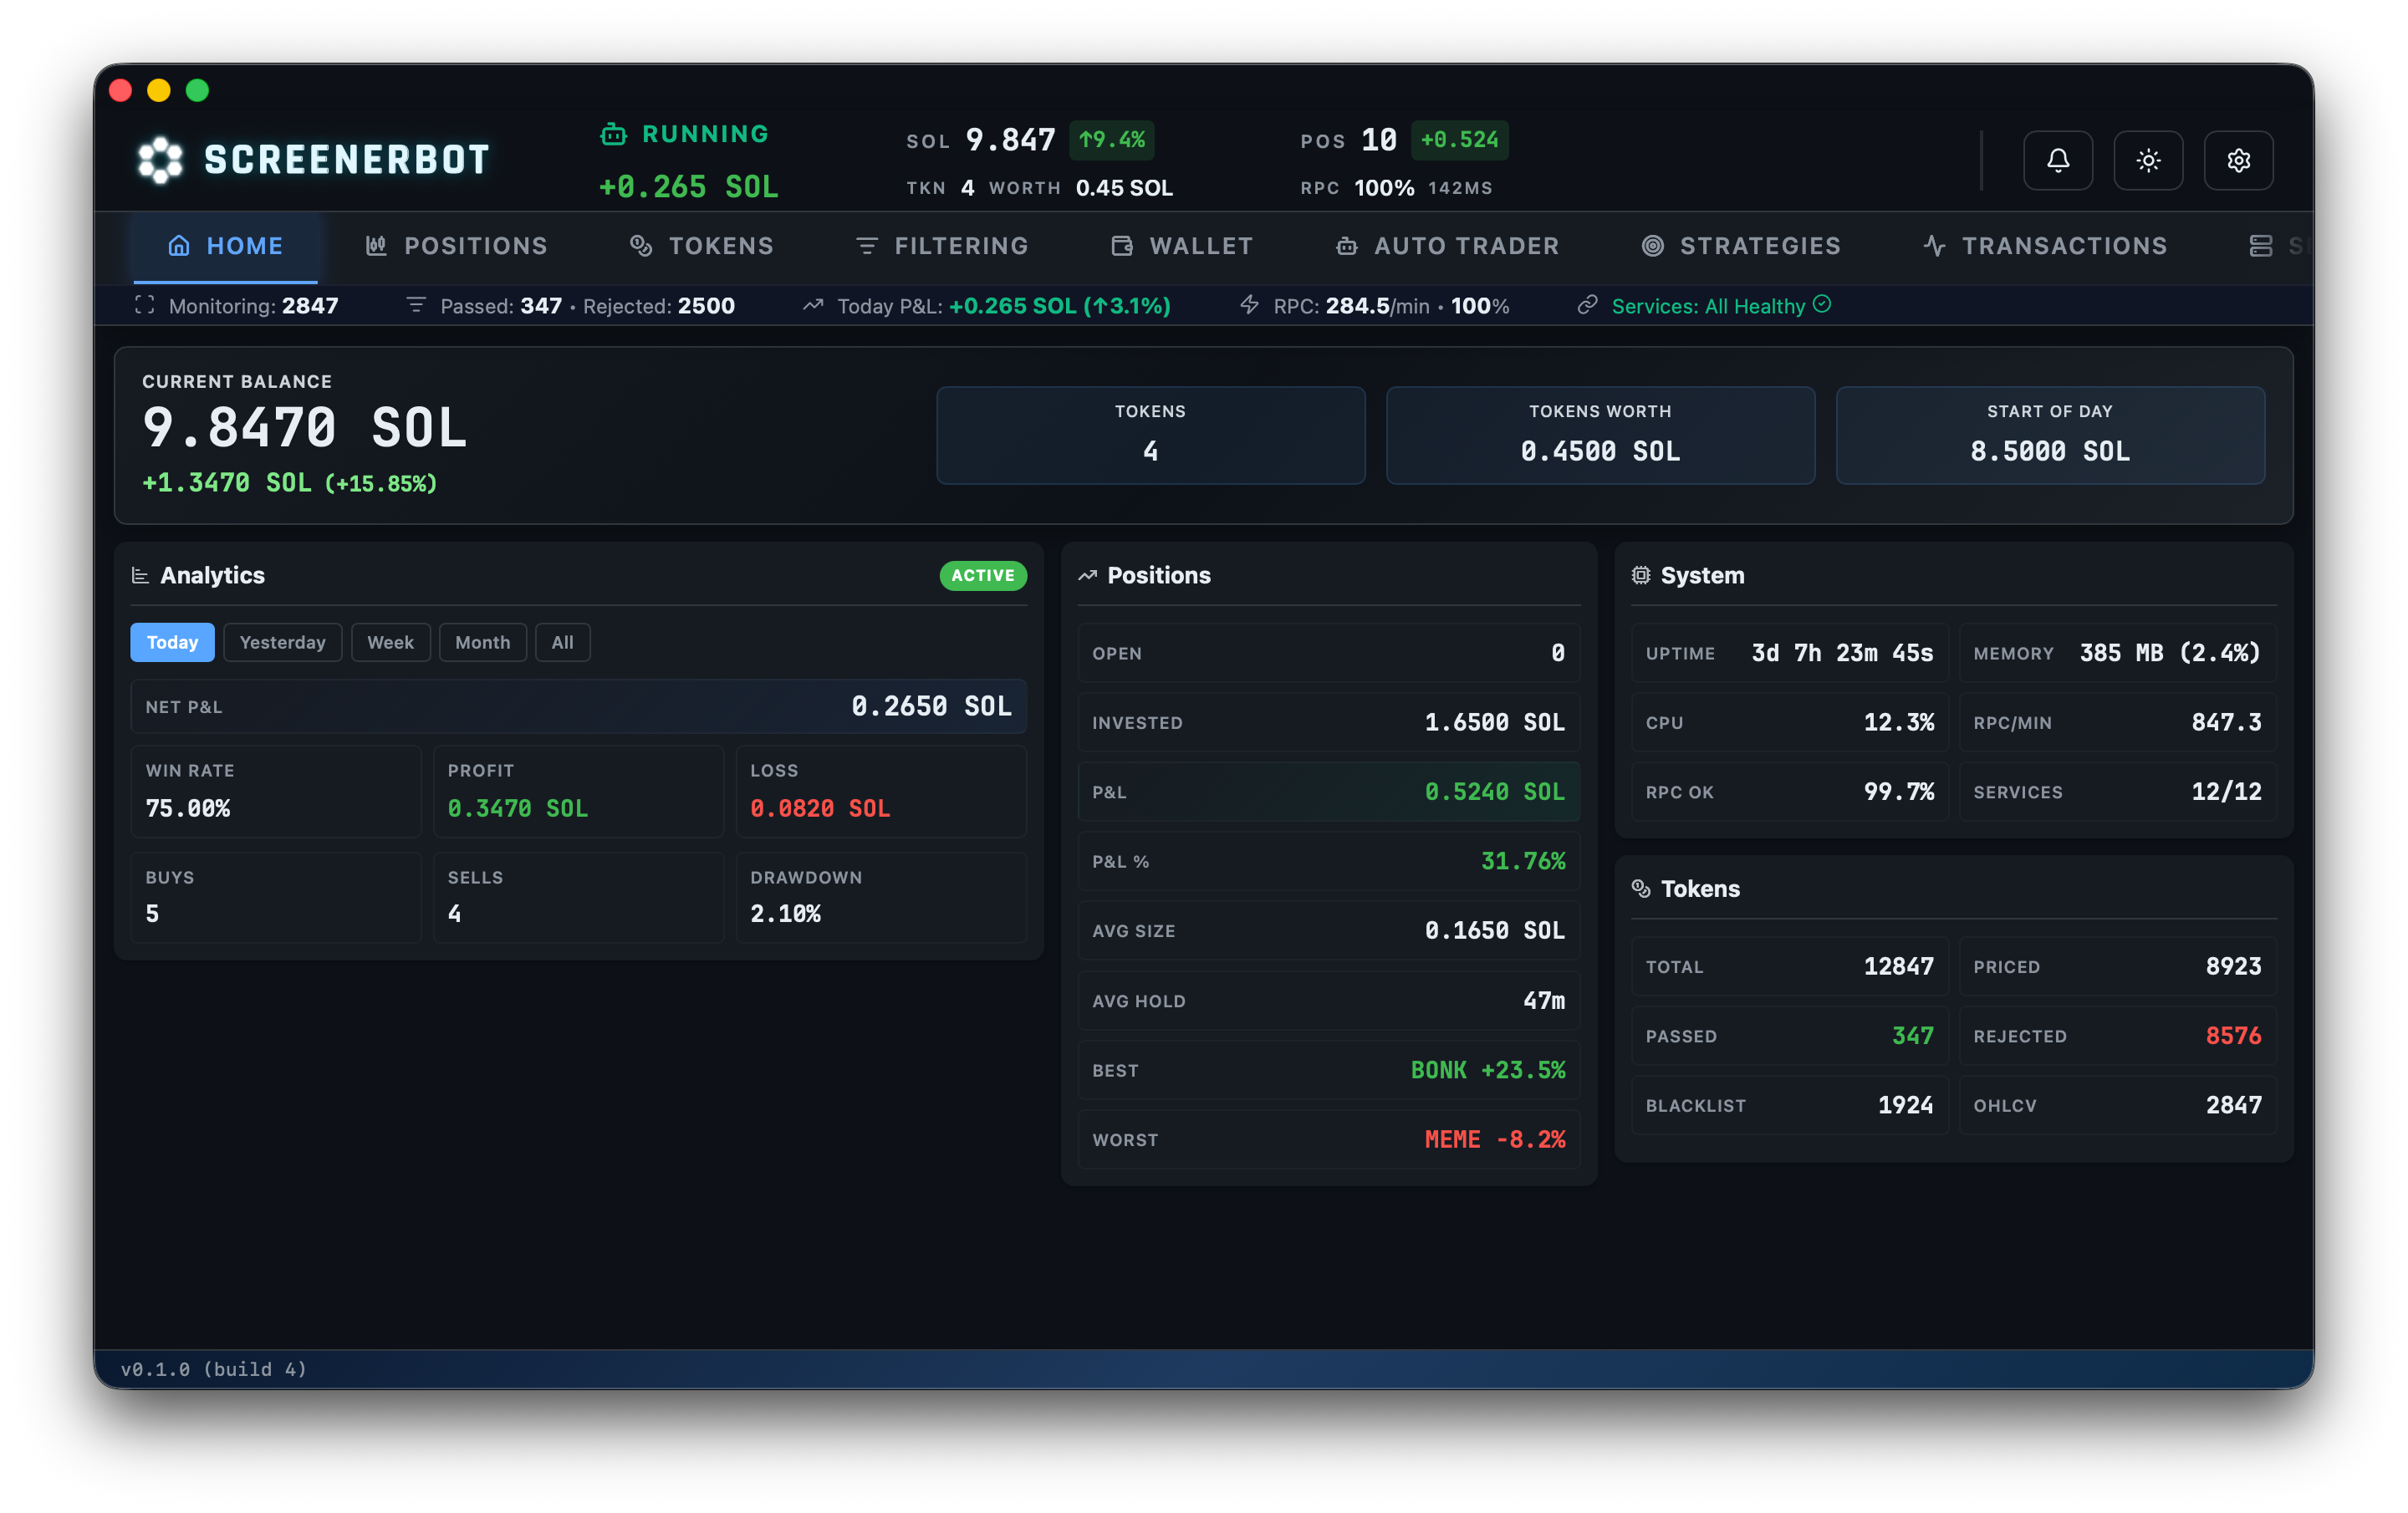Click the Filtering funnel icon
The height and width of the screenshot is (1513, 2408).
[x=866, y=245]
